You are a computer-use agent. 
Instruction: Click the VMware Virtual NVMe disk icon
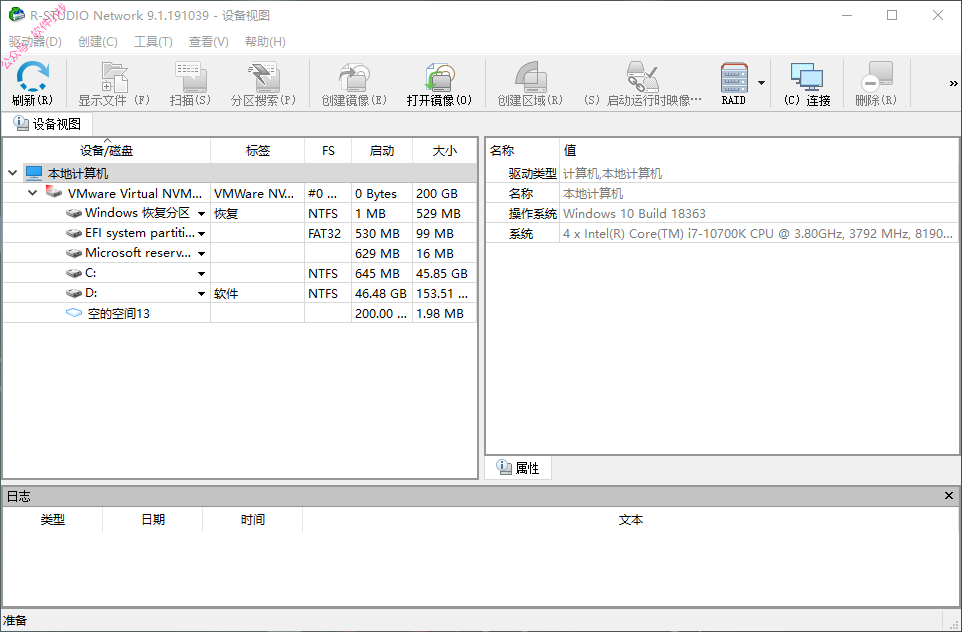[x=54, y=193]
